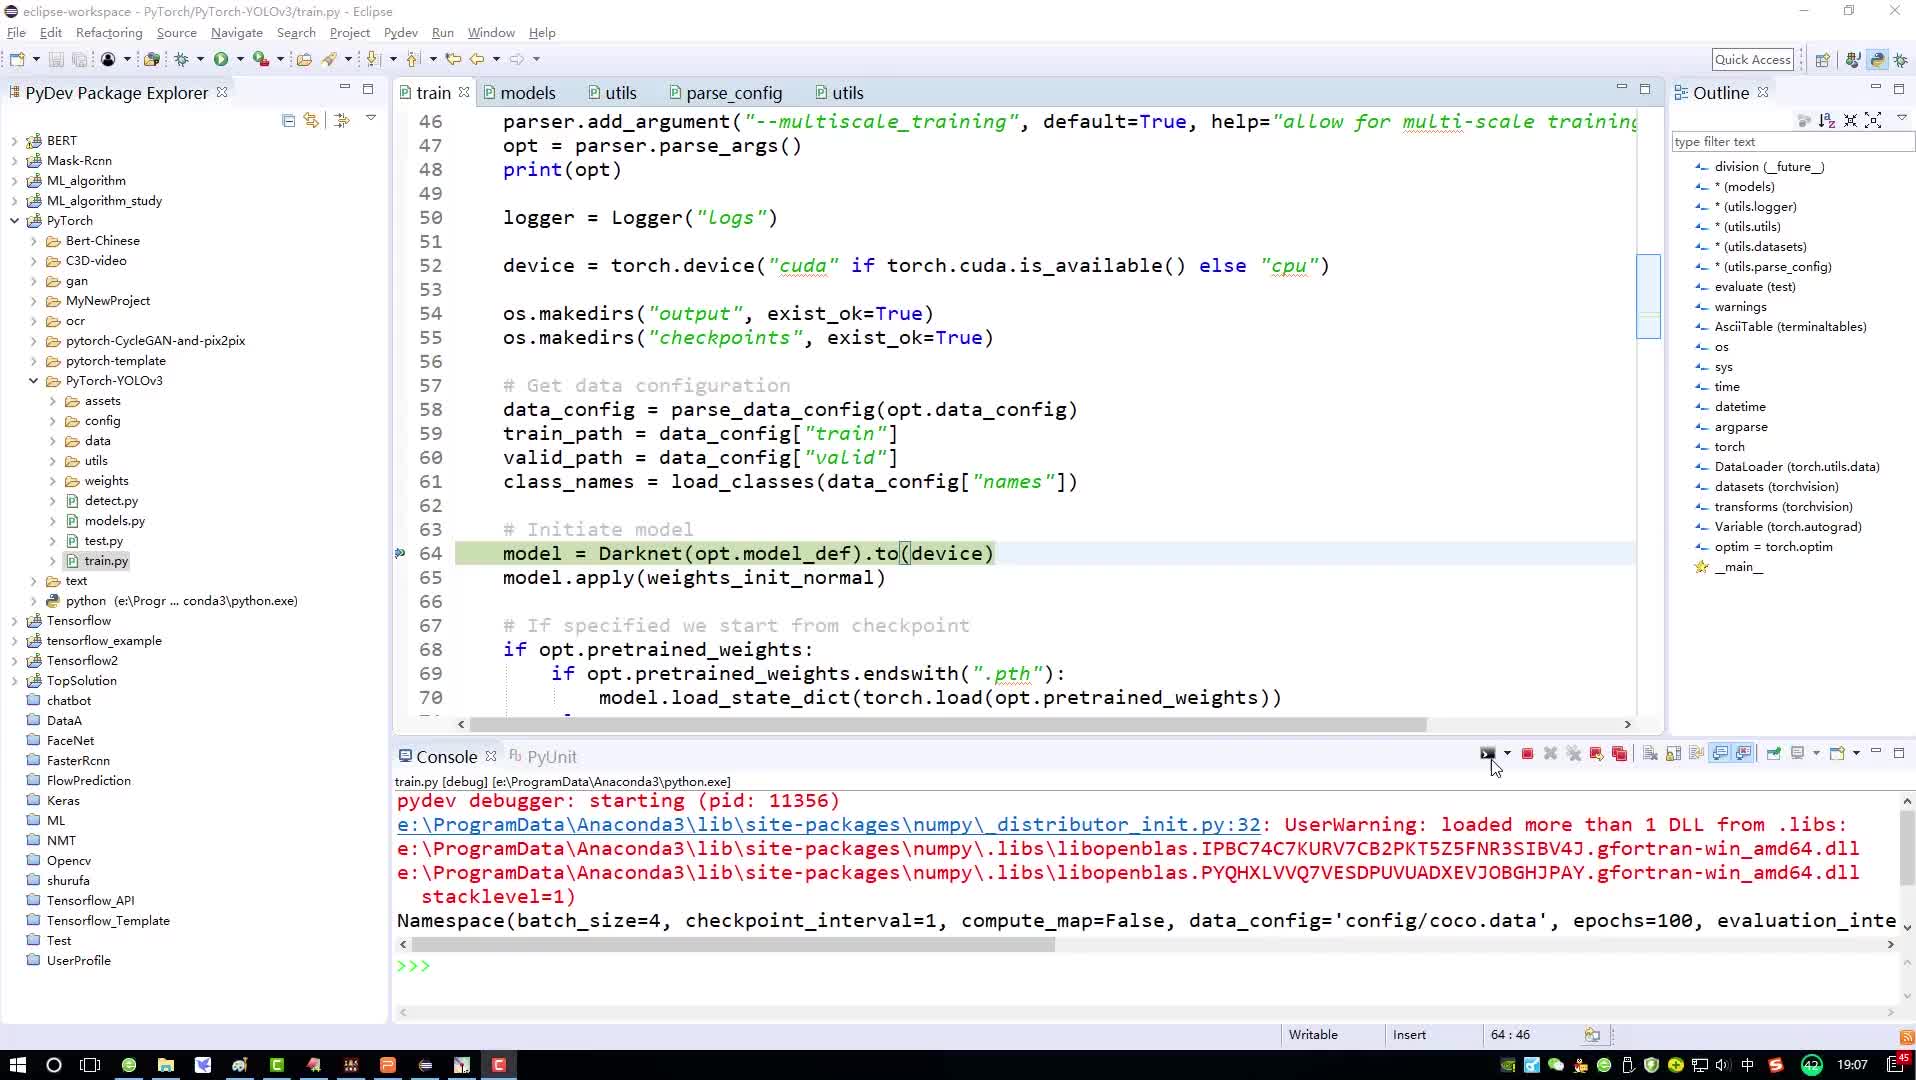This screenshot has height=1080, width=1916.
Task: Pin the Console view
Action: click(x=1774, y=754)
